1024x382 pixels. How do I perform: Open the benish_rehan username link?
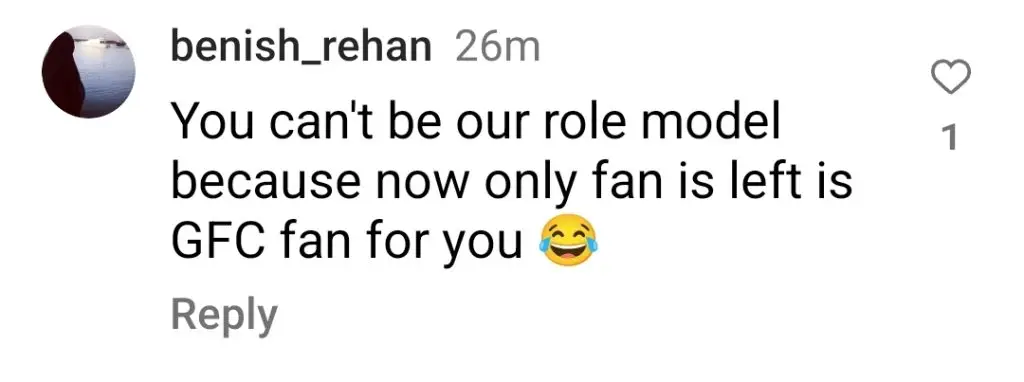coord(301,48)
